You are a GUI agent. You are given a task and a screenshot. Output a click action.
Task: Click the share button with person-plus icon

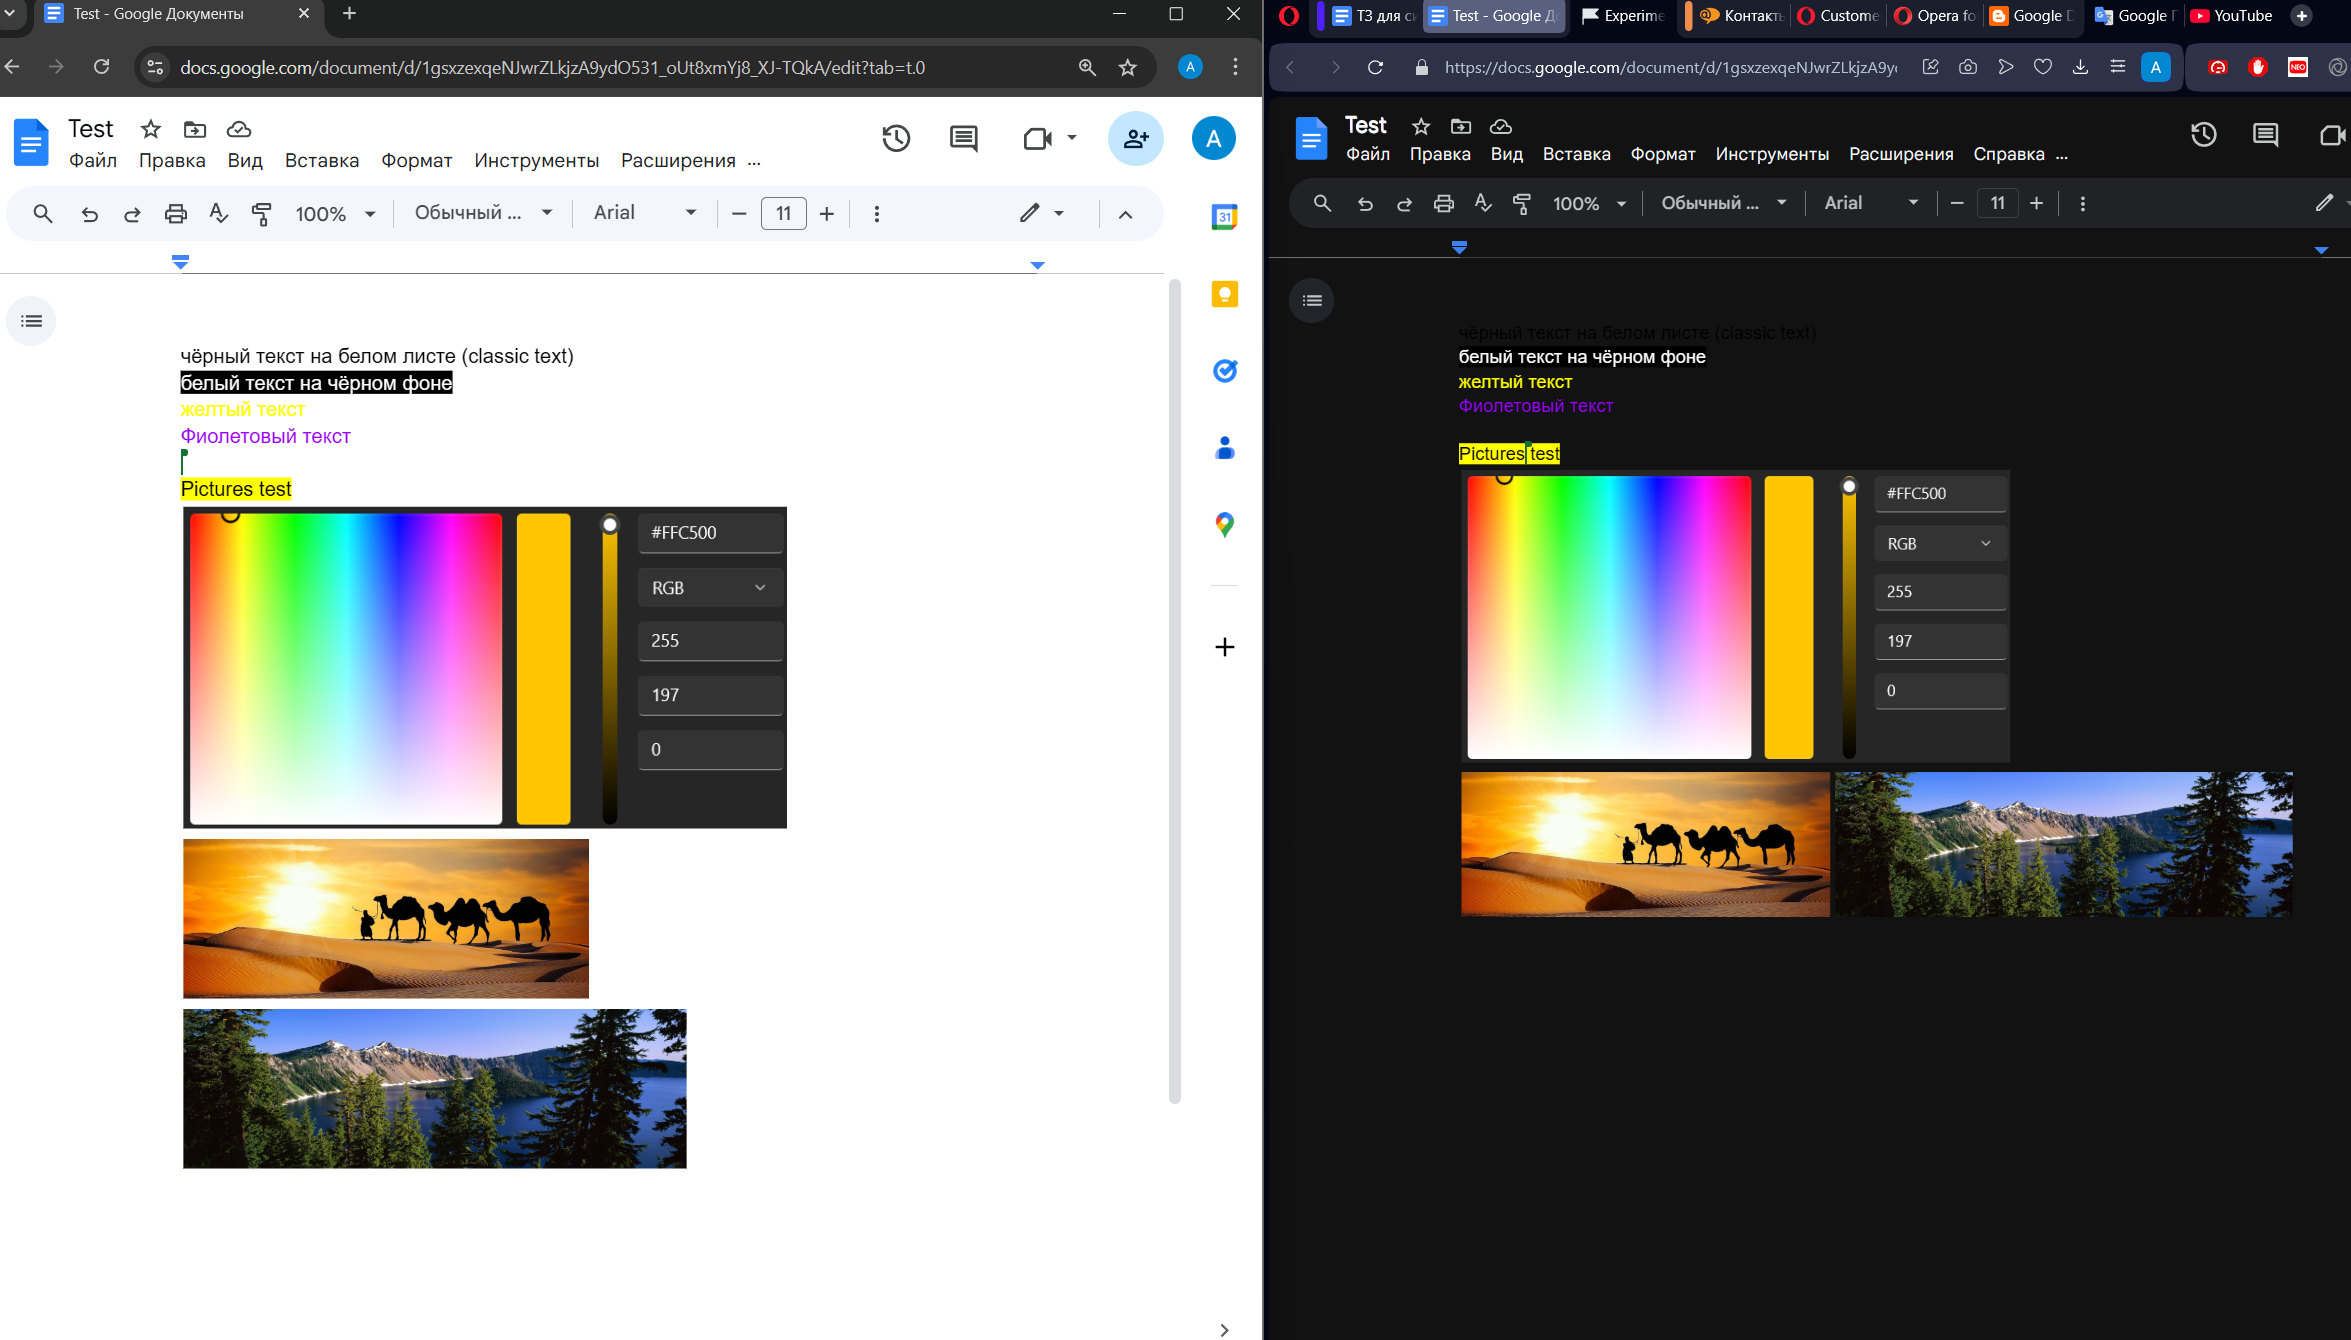click(1135, 138)
